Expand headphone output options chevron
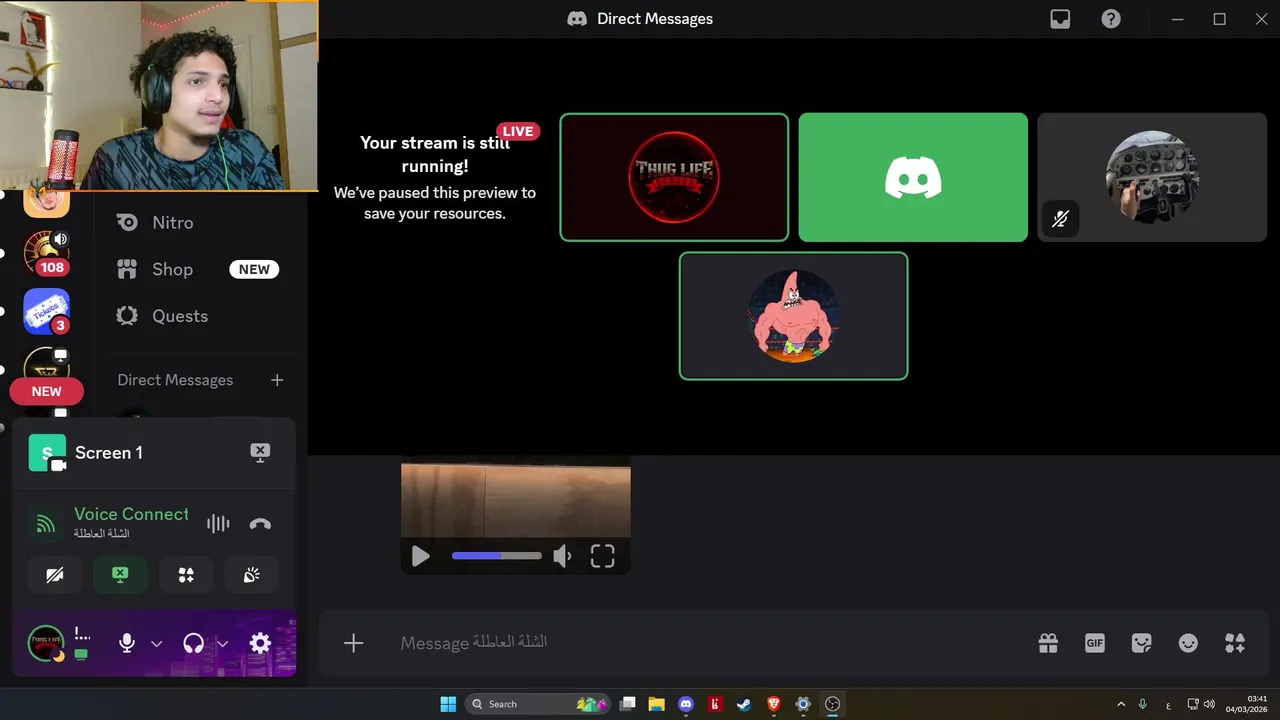The height and width of the screenshot is (720, 1280). click(x=223, y=644)
